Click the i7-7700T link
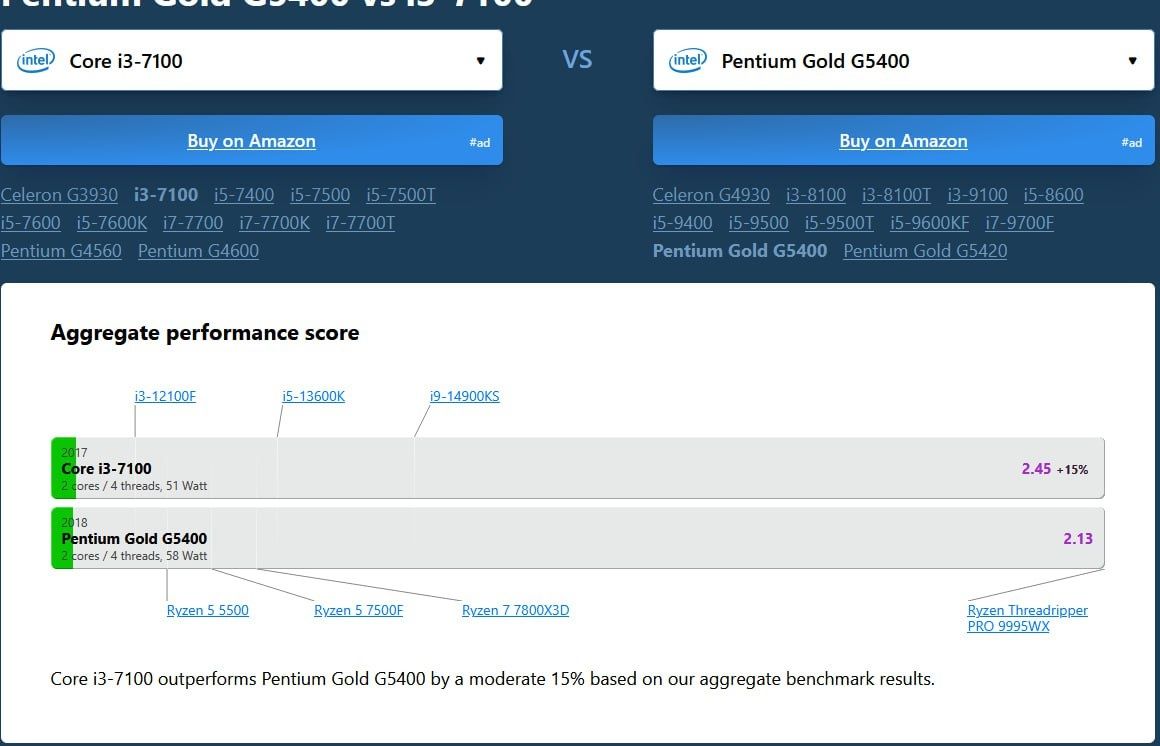Screen dimensions: 1160x746 pyautogui.click(x=360, y=223)
